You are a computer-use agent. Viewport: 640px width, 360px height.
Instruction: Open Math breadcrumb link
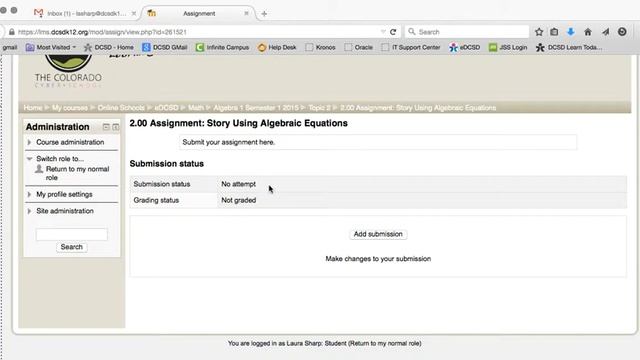(x=196, y=108)
